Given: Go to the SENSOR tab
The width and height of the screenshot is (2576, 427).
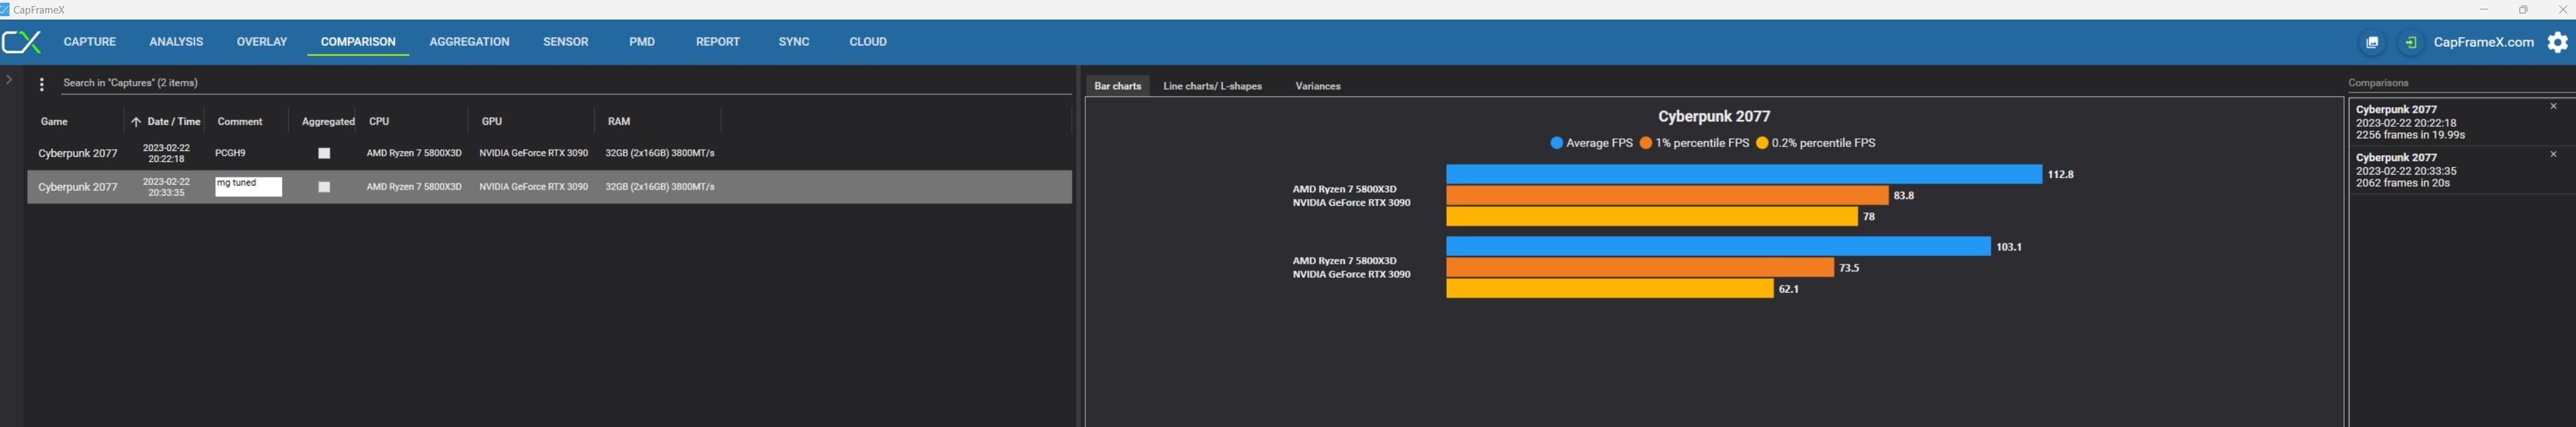Looking at the screenshot, I should (566, 42).
